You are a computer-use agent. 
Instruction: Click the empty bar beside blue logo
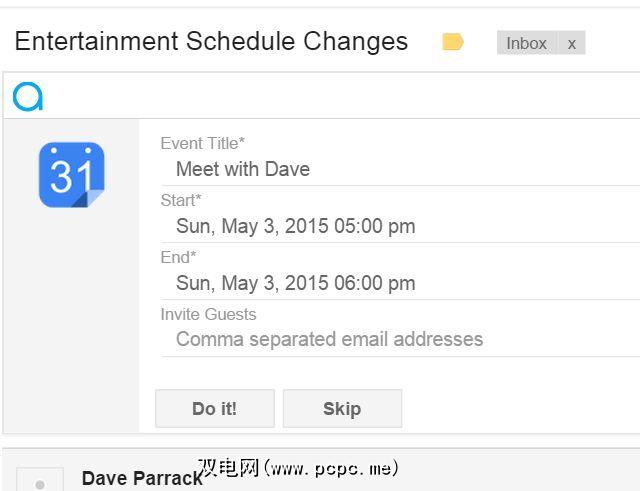click(340, 96)
